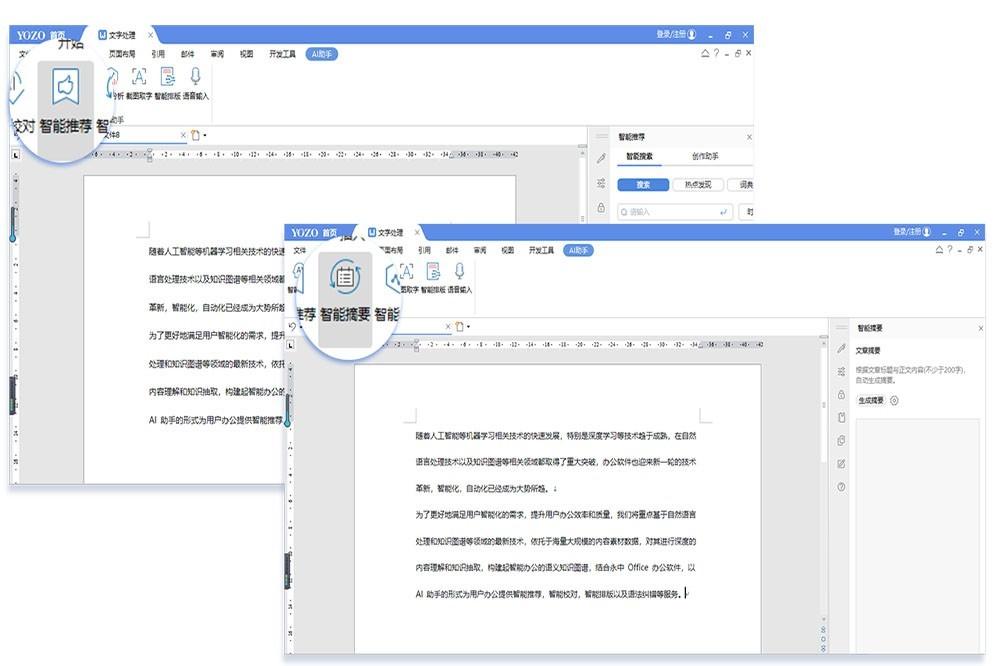Click the clipboard sidebar icon beside 智能摘要 panel
The image size is (1000, 666).
pyautogui.click(x=841, y=417)
